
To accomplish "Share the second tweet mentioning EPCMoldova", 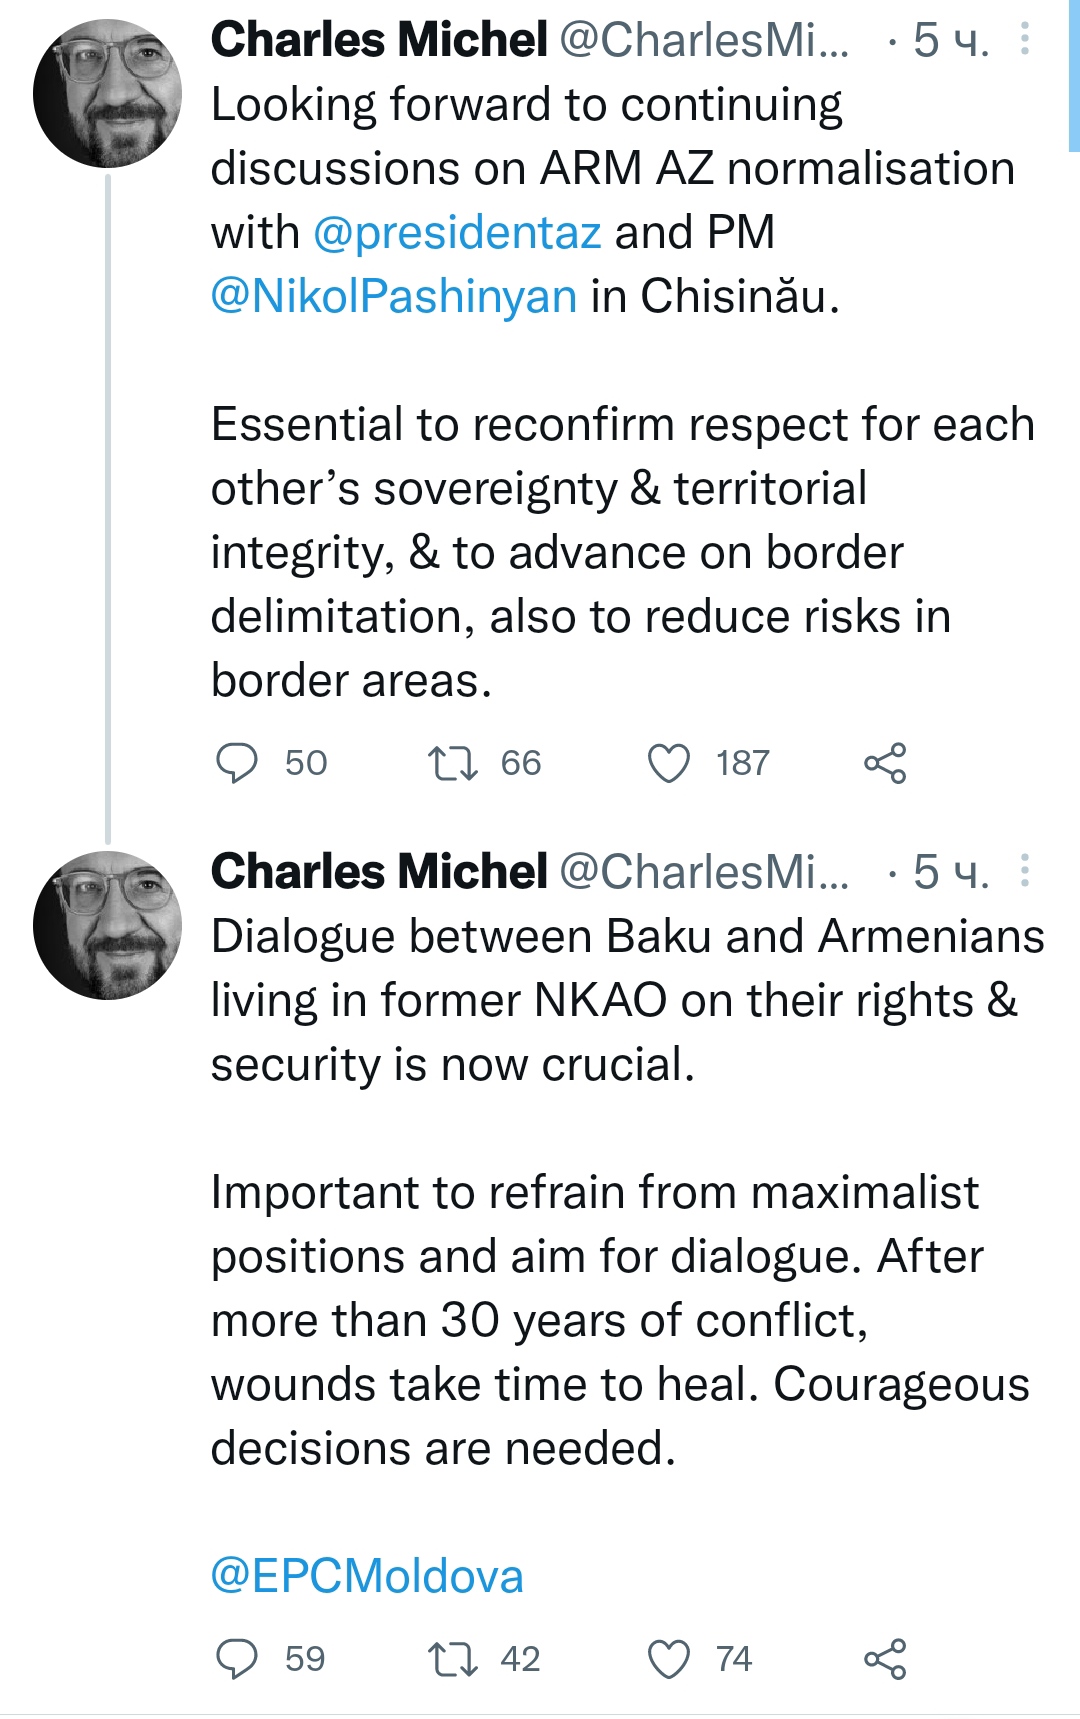I will pos(885,1660).
